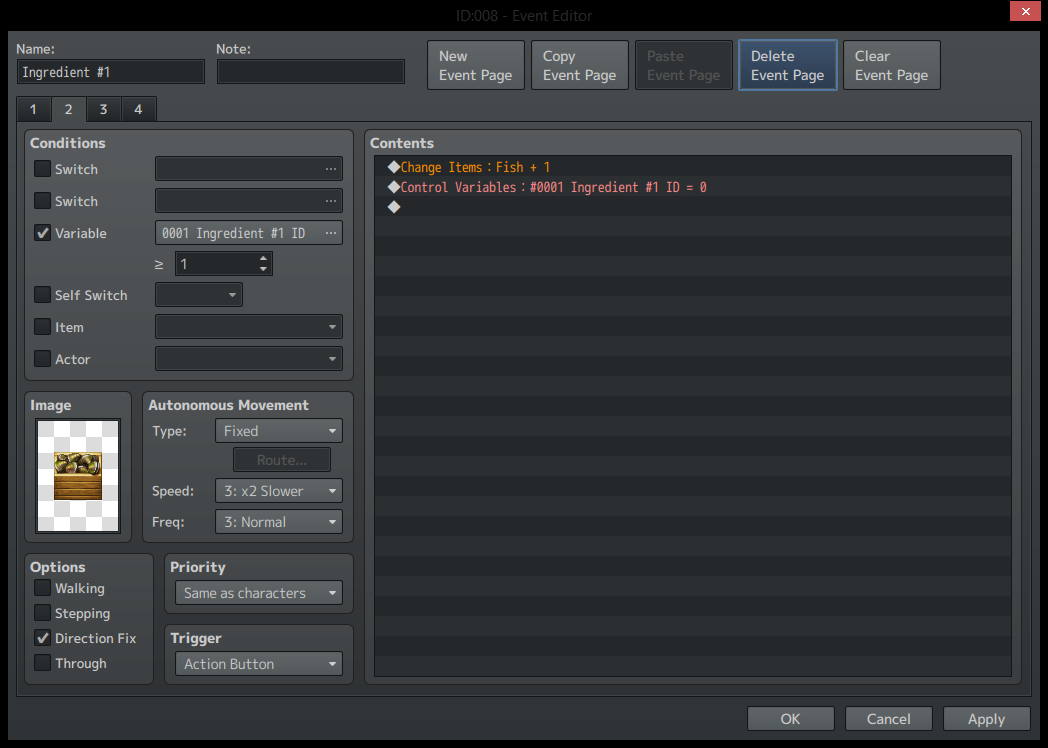Toggle the Direction Fix option

pyautogui.click(x=42, y=638)
